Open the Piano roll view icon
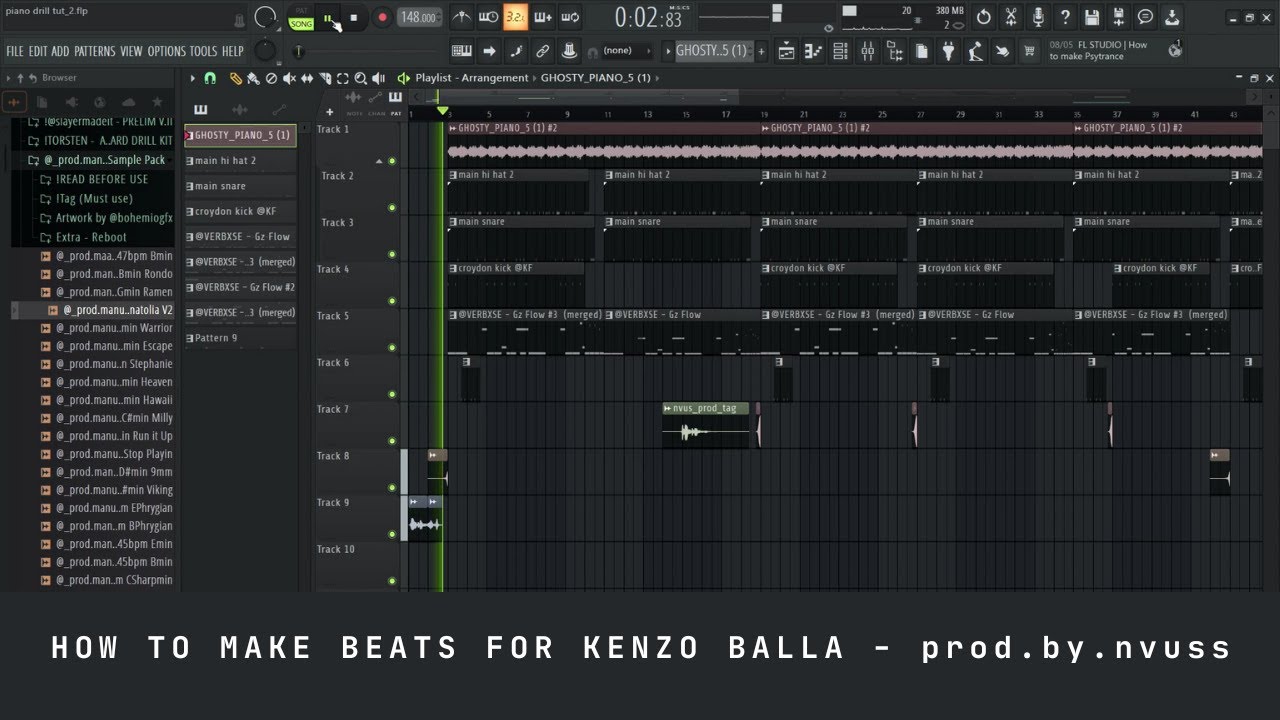 (x=814, y=51)
